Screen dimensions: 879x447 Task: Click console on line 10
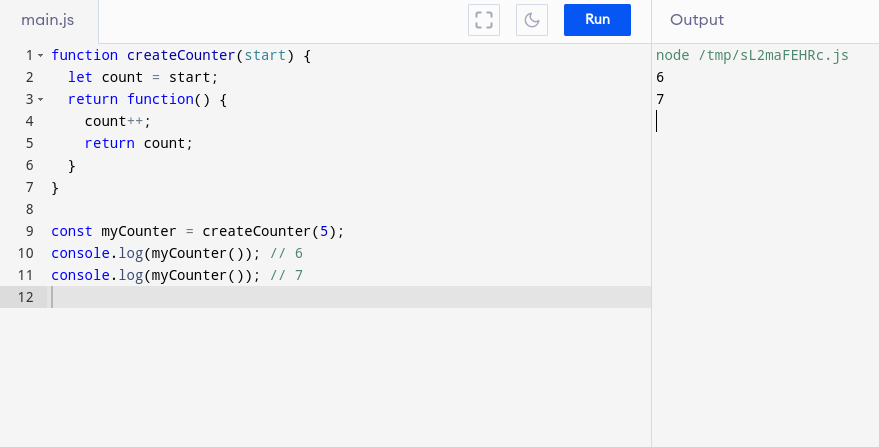[x=80, y=254]
